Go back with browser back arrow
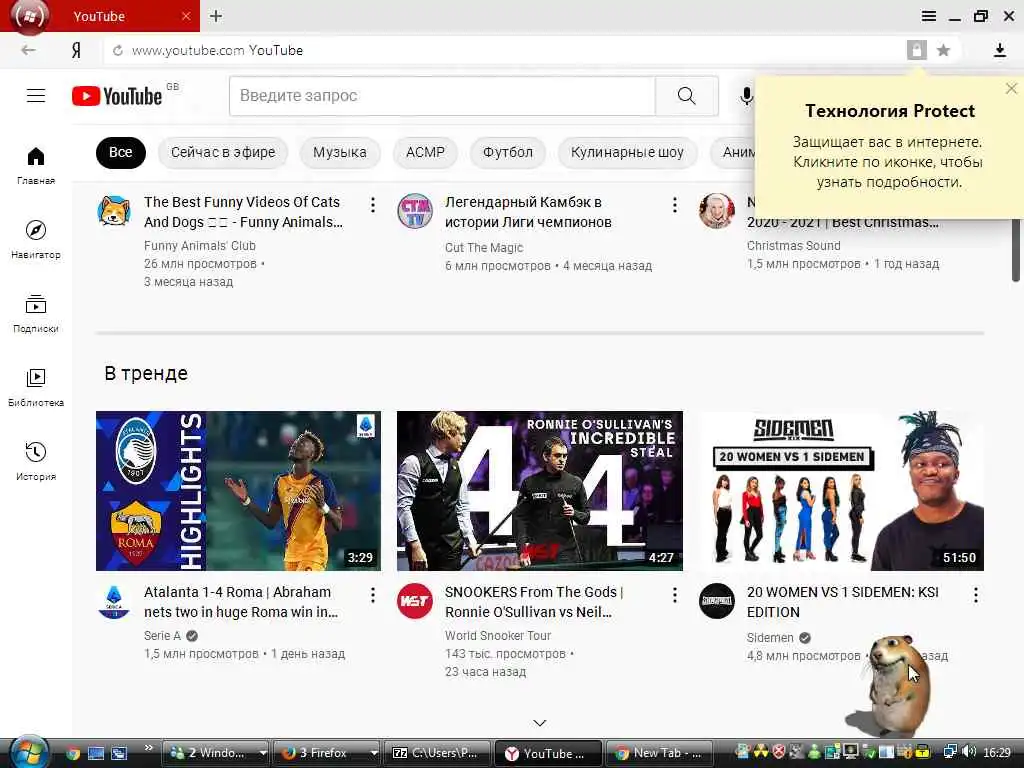The height and width of the screenshot is (768, 1024). click(x=28, y=50)
